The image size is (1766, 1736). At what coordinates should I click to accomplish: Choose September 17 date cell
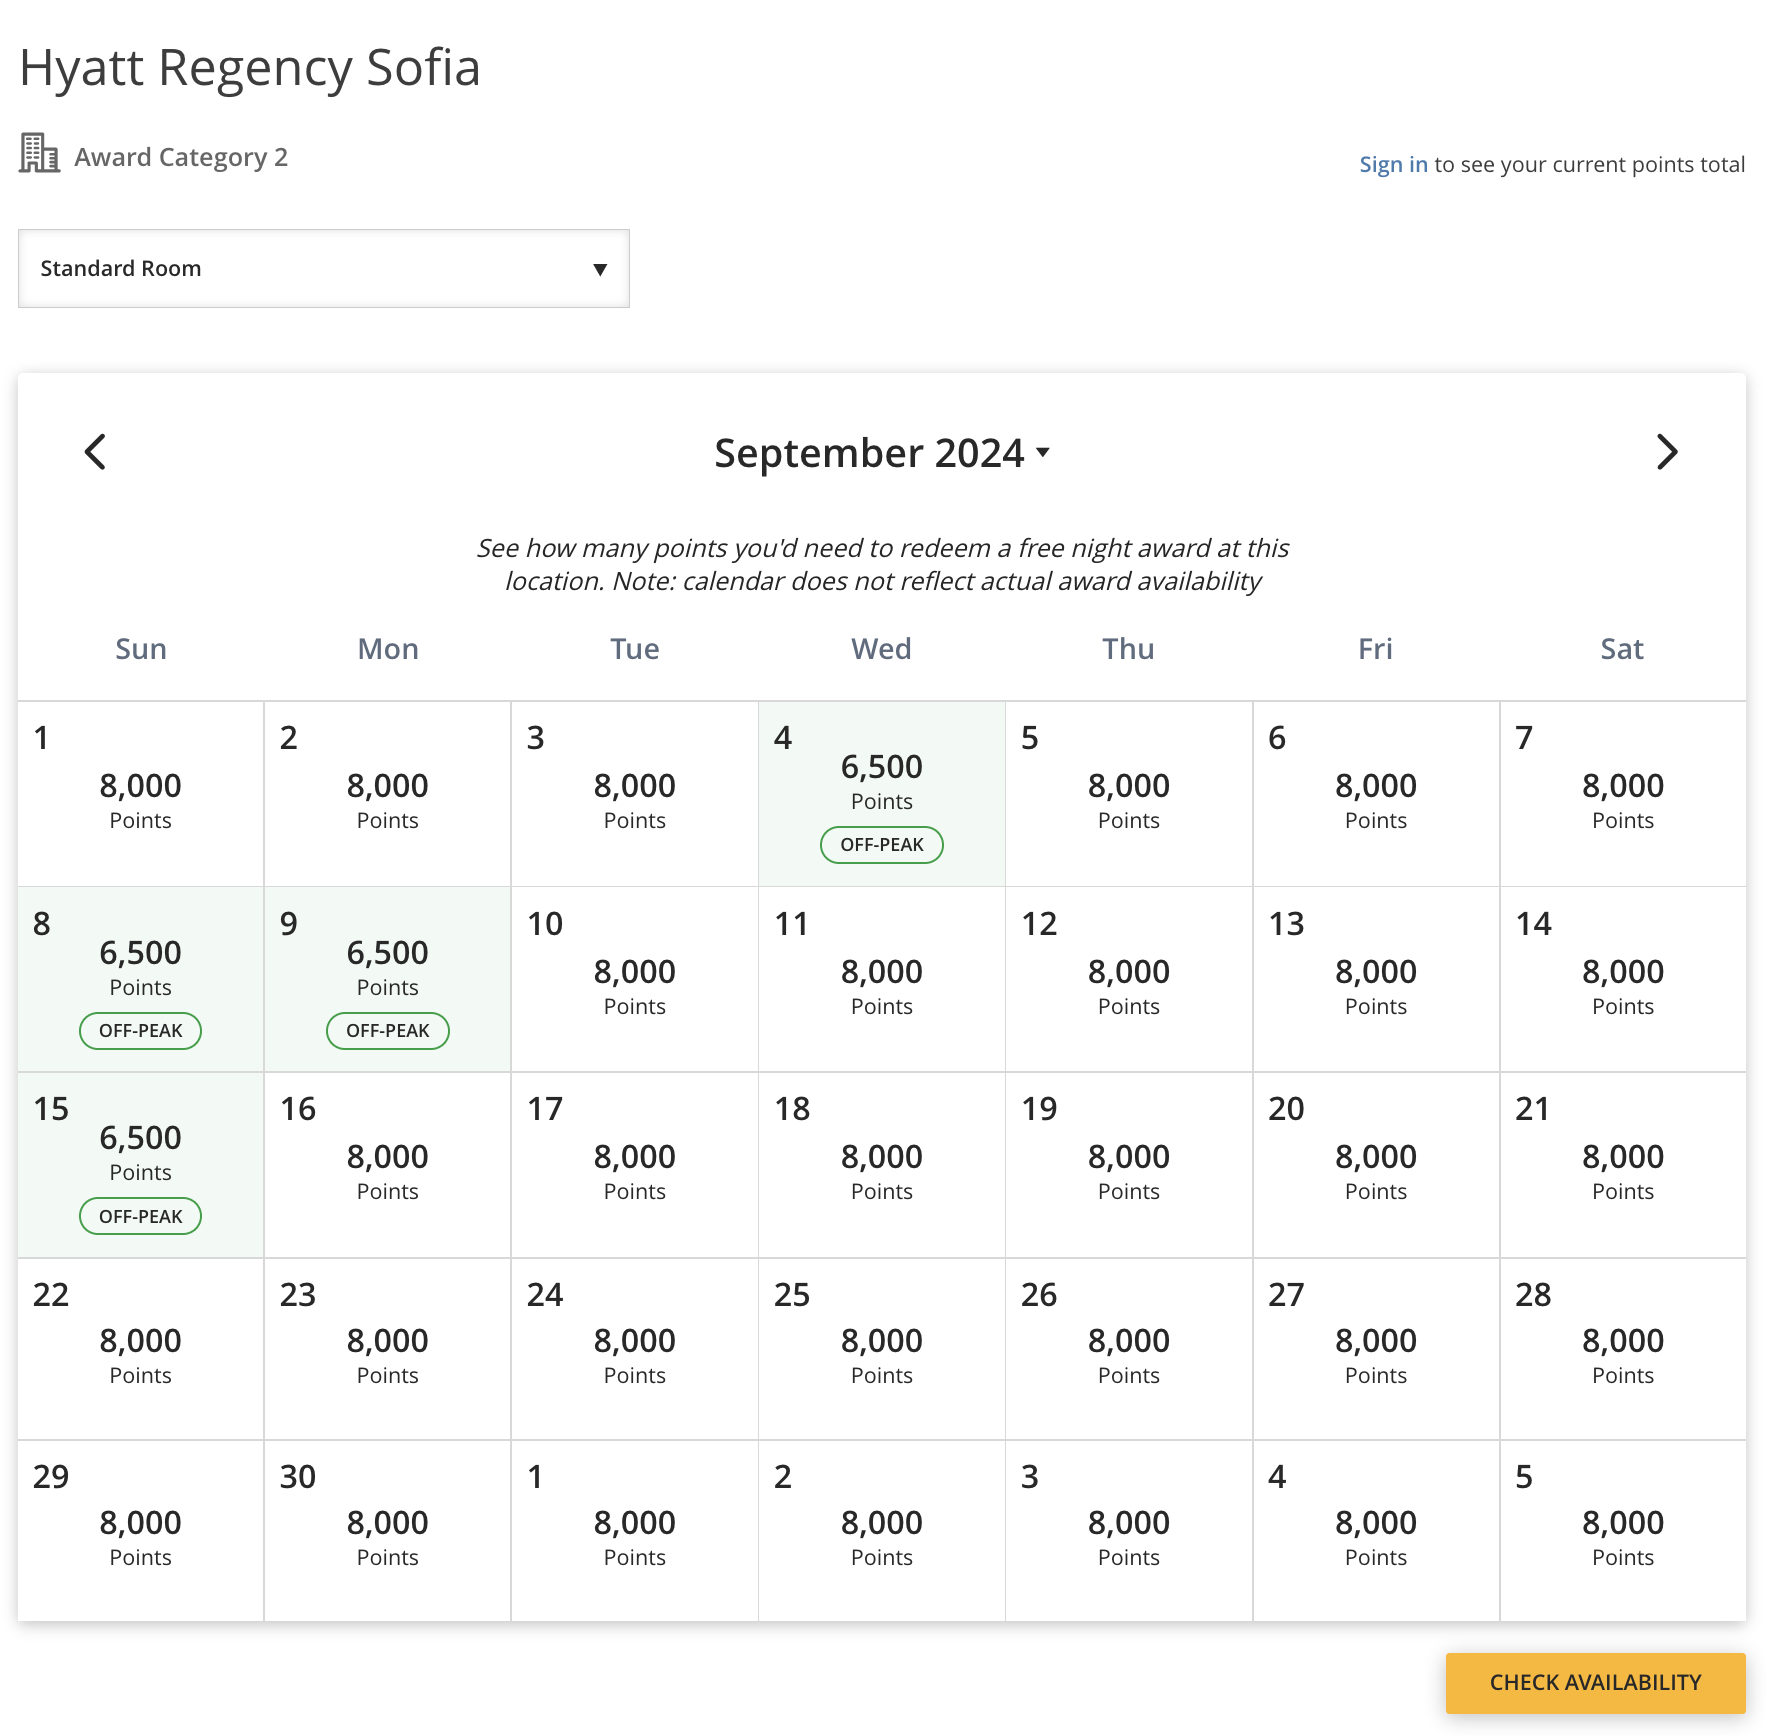635,1165
